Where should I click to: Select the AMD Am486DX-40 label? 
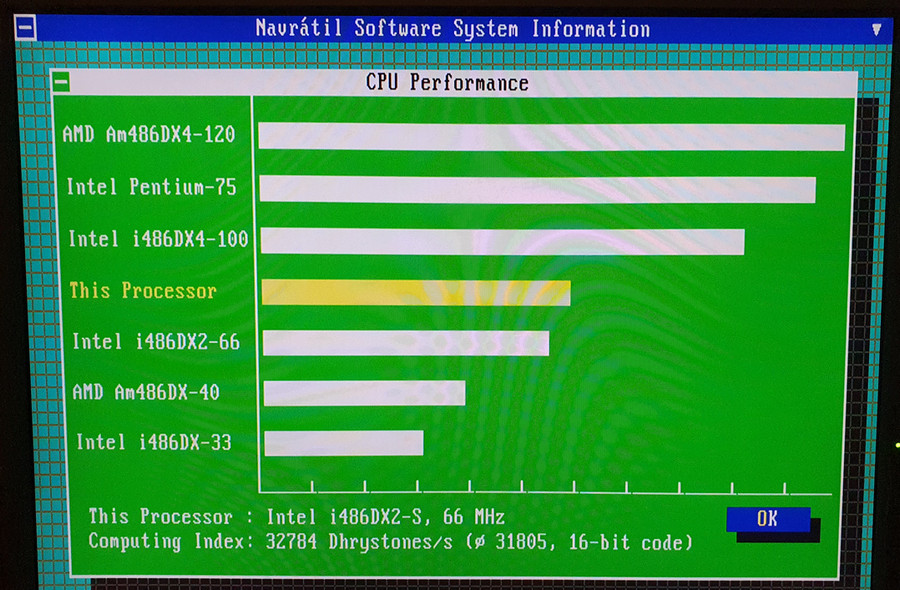pyautogui.click(x=146, y=392)
